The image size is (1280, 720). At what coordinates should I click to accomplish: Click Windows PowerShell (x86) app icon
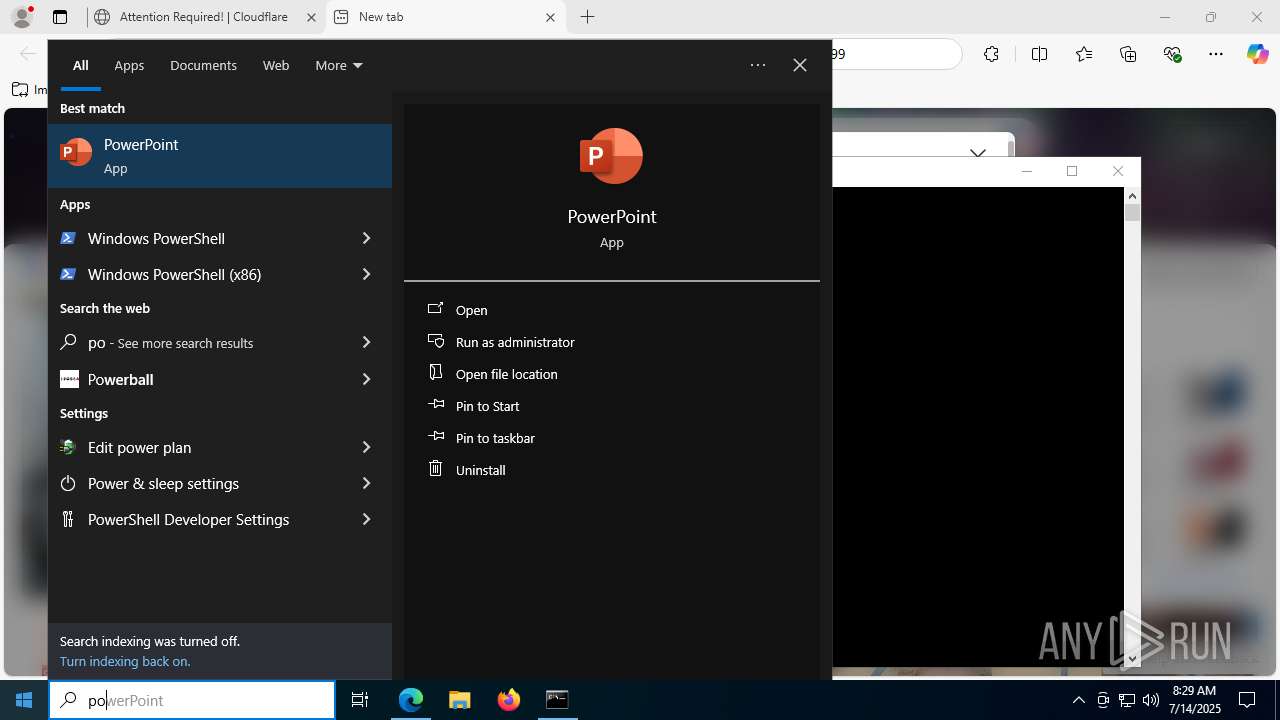(68, 274)
